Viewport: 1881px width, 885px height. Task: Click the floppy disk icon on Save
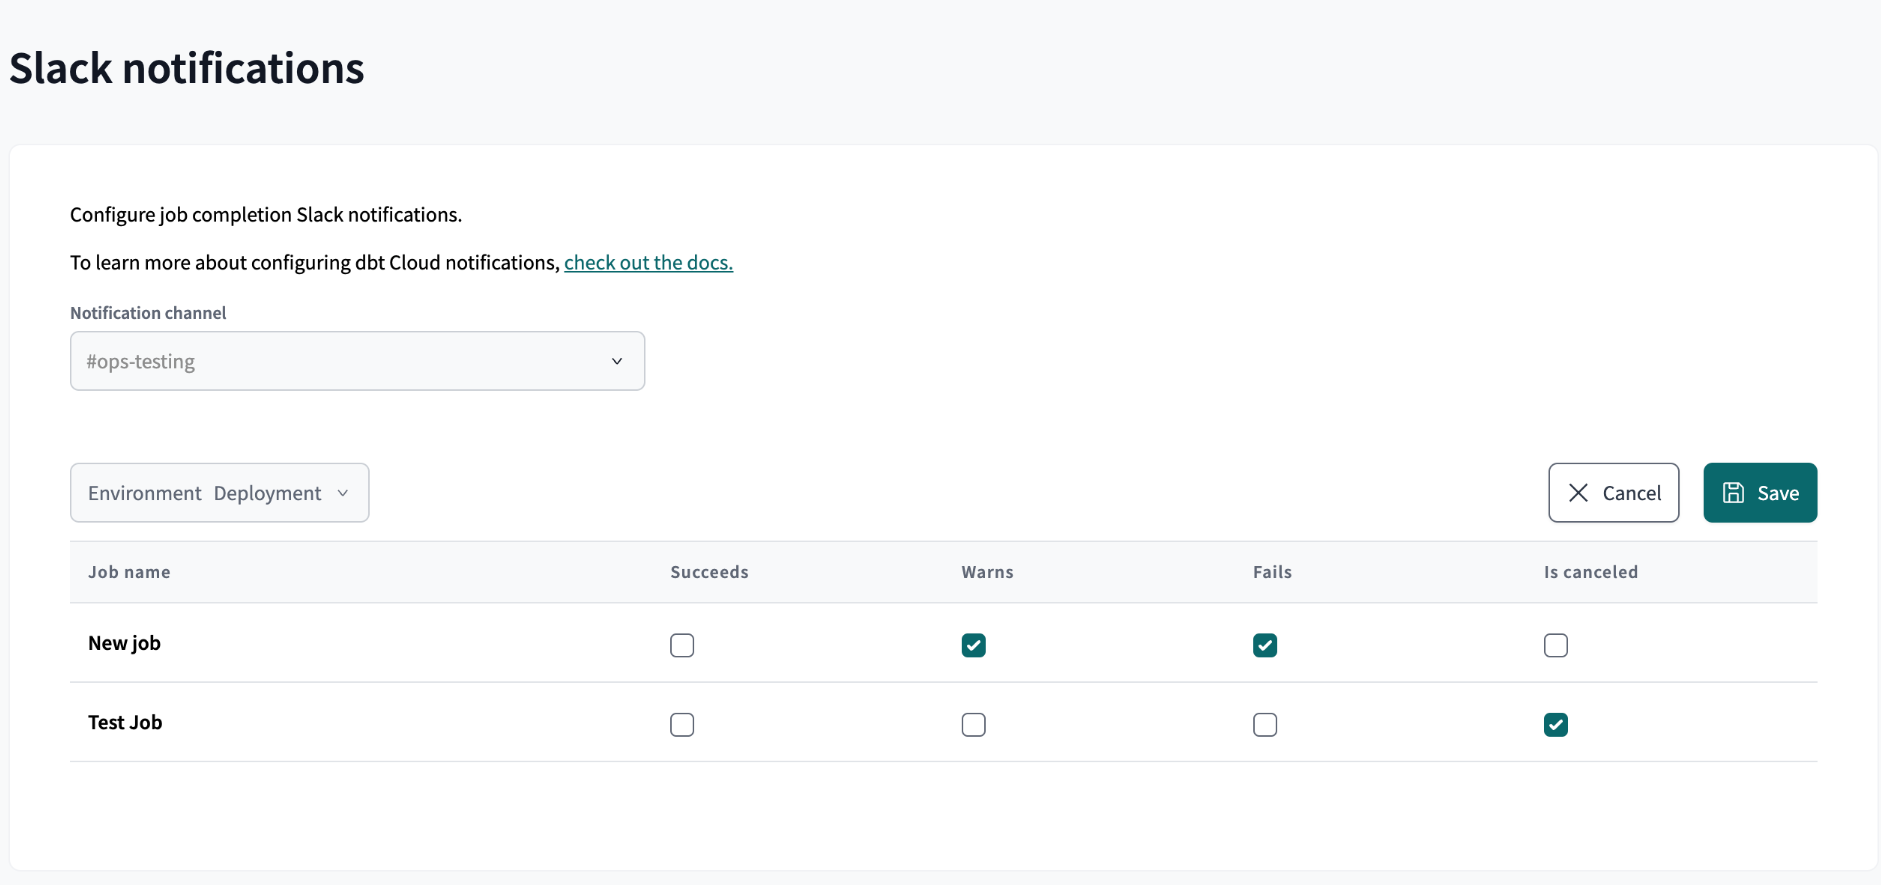coord(1733,493)
